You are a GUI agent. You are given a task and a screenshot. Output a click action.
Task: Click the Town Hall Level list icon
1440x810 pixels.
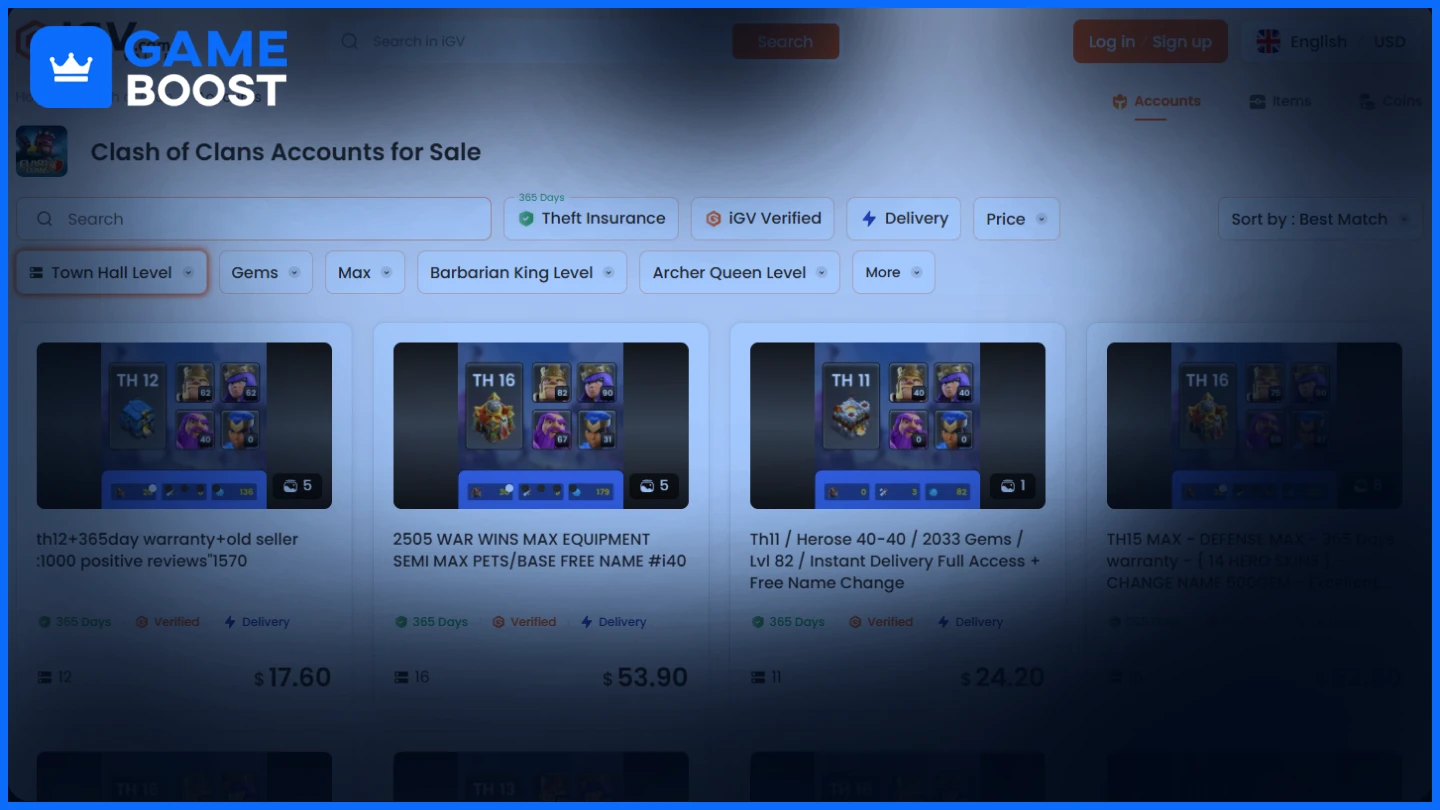click(x=36, y=273)
